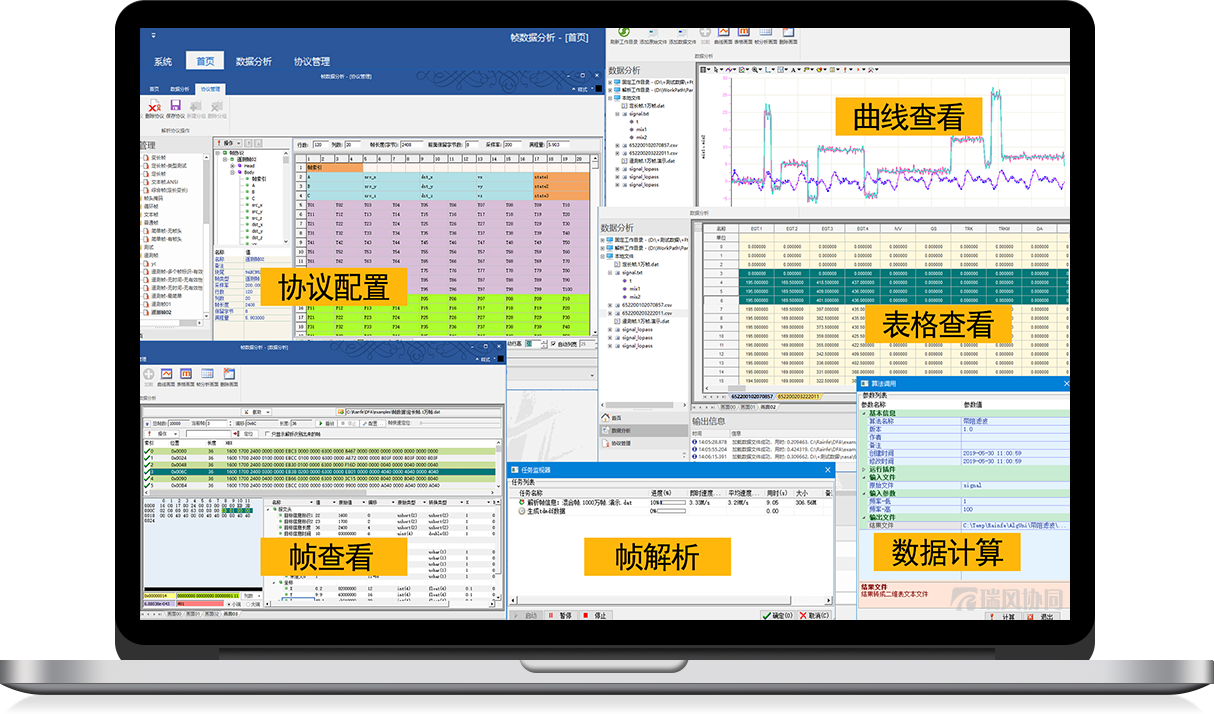Image resolution: width=1214 pixels, height=714 pixels.
Task: Click the 添加数据文件 (Add Data File) icon
Action: tap(682, 31)
